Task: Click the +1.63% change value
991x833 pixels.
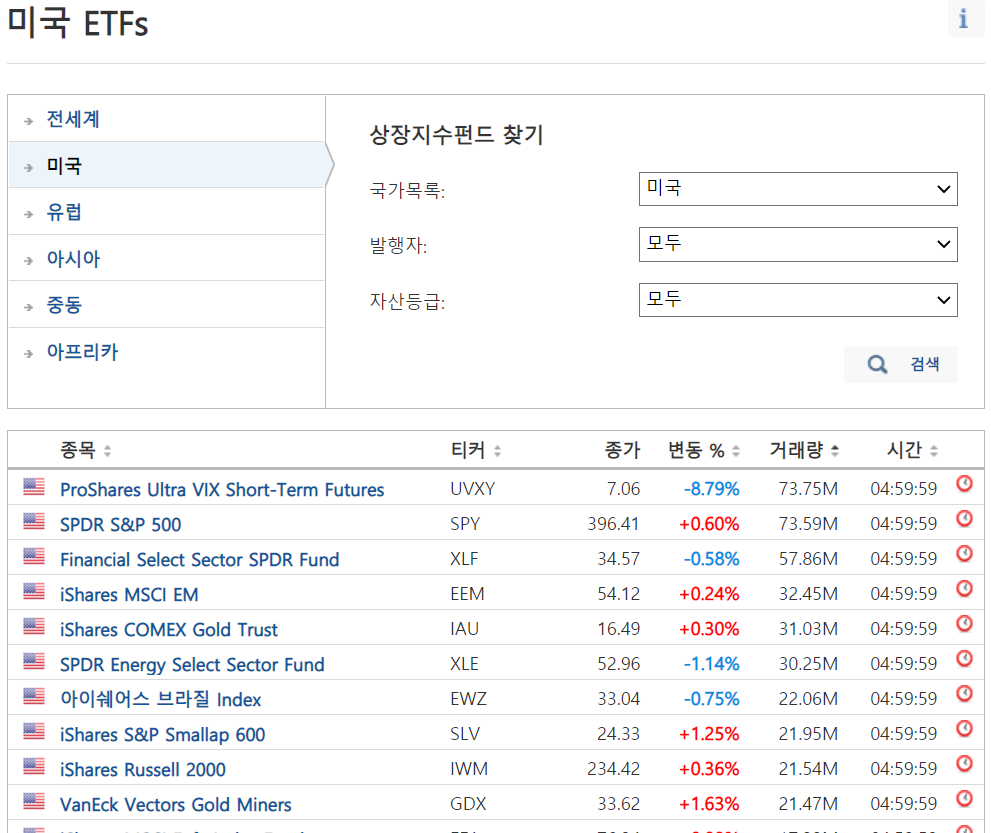Action: (x=709, y=804)
